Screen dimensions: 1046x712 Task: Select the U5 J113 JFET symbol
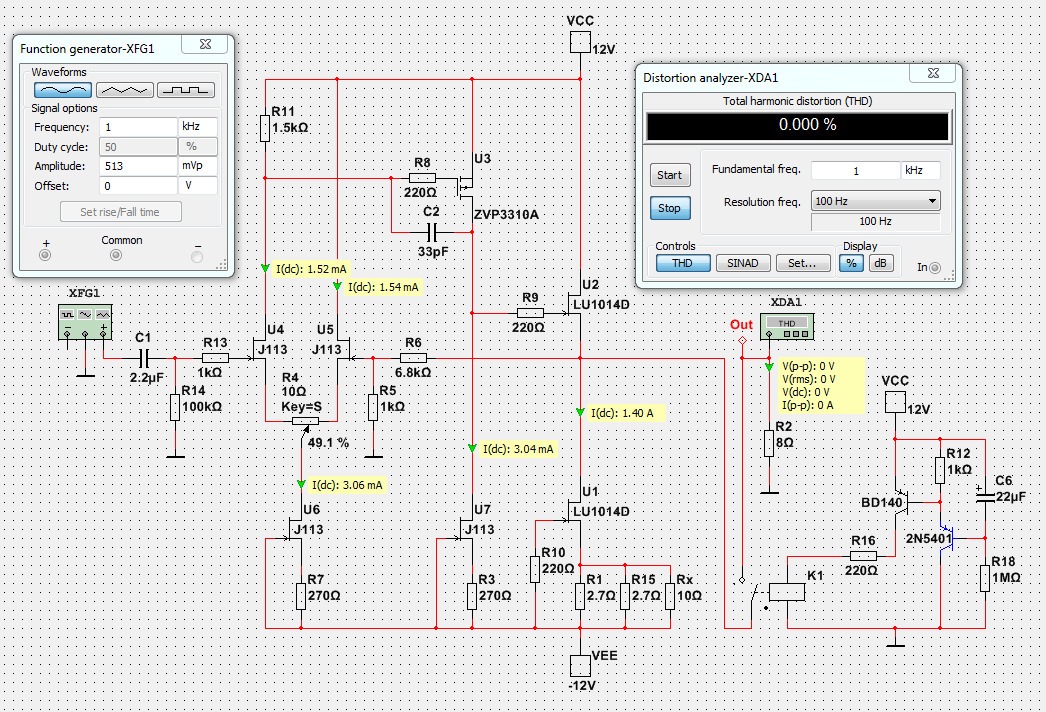pos(344,350)
